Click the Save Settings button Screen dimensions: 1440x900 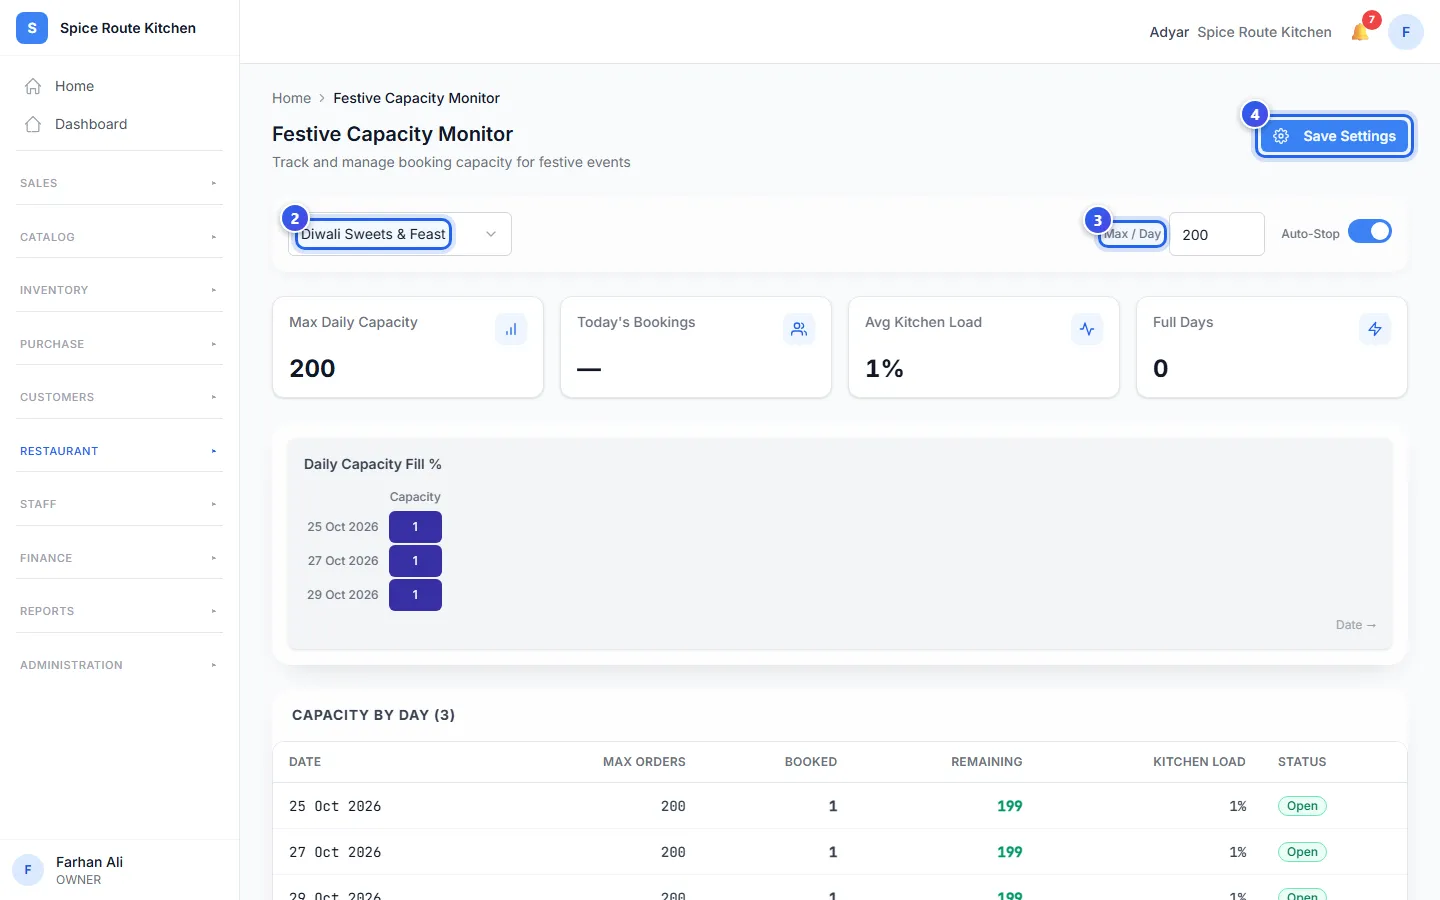(x=1334, y=136)
